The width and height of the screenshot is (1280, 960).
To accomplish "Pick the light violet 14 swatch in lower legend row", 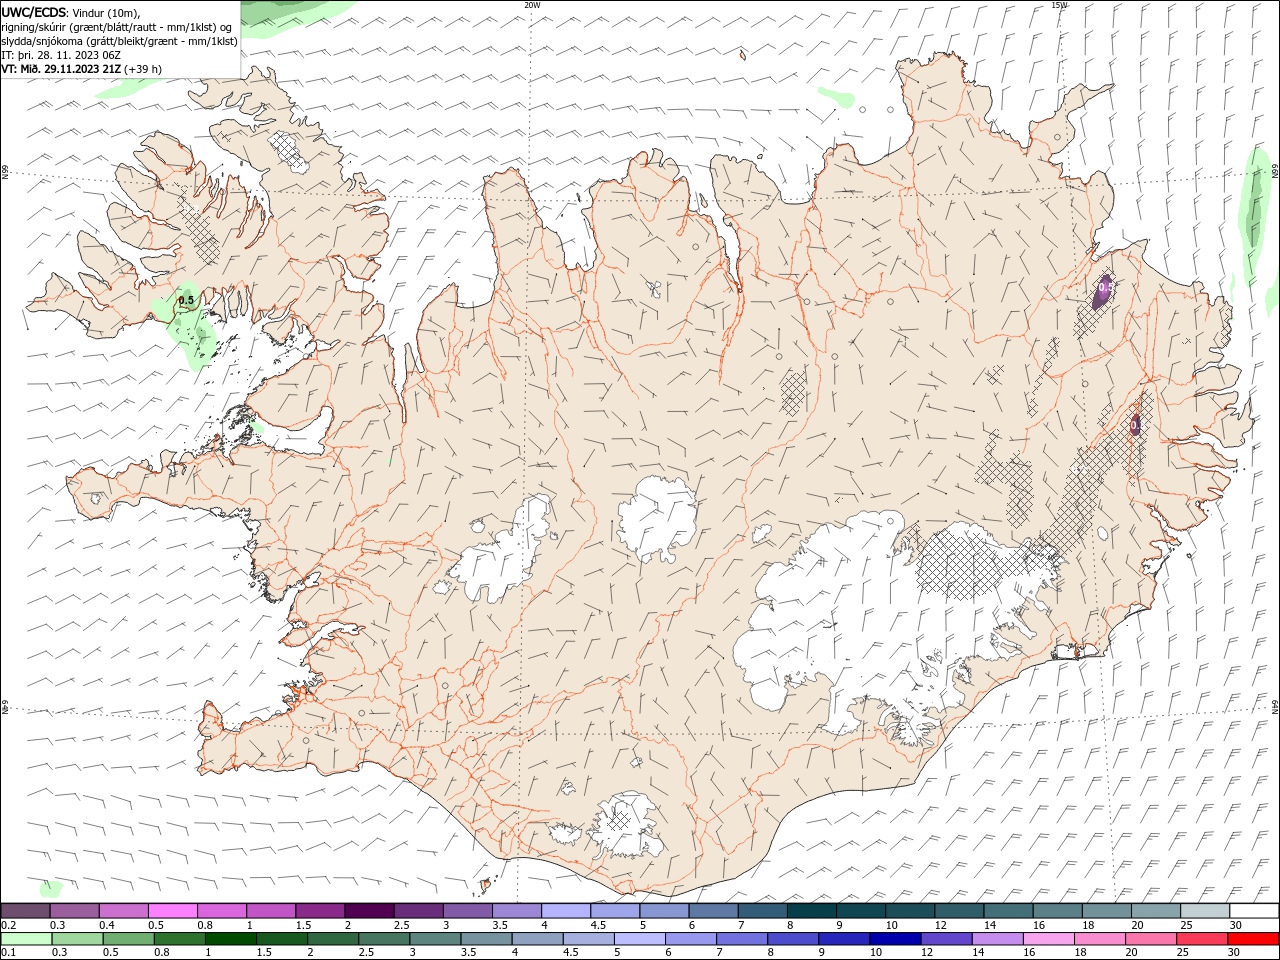I will 996,939.
